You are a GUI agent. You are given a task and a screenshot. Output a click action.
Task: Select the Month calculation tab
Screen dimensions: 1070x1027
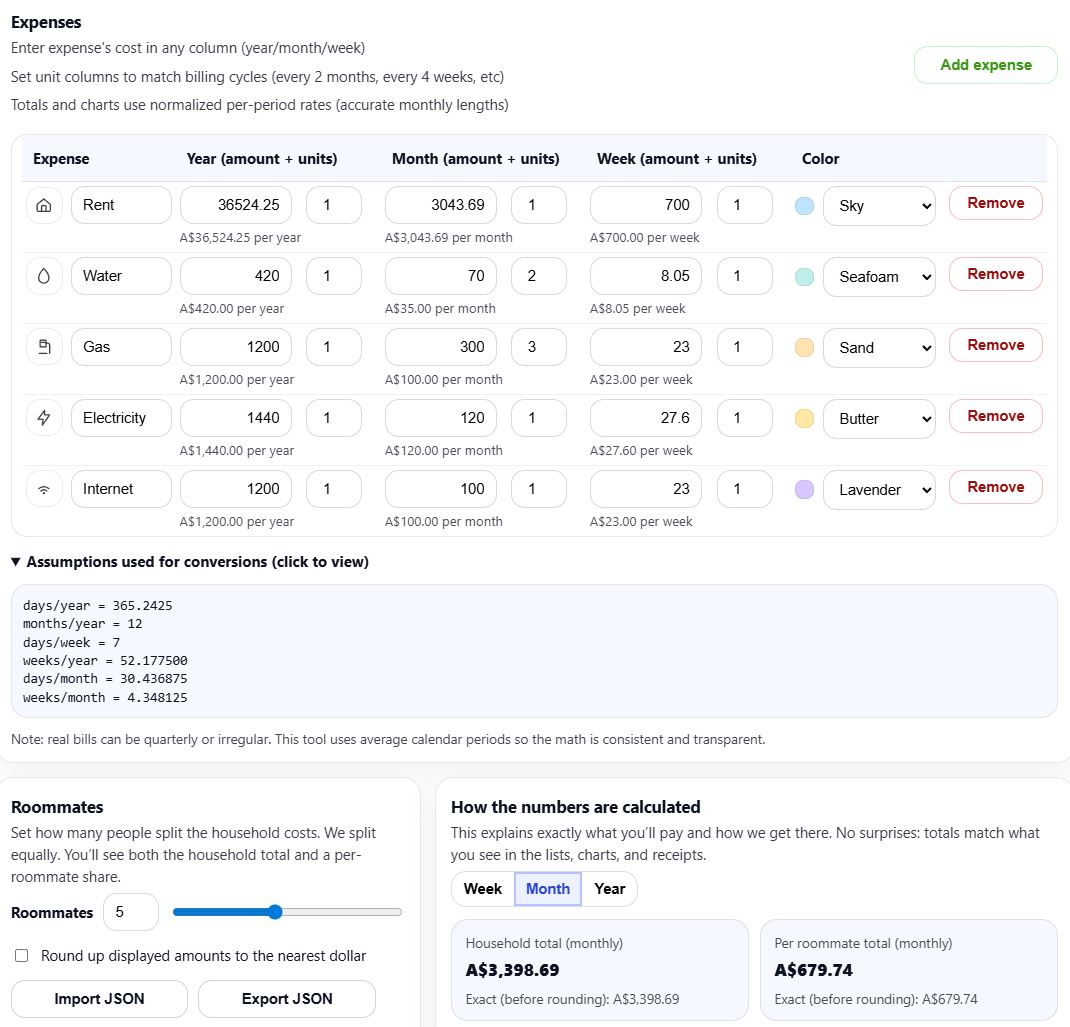tap(548, 888)
